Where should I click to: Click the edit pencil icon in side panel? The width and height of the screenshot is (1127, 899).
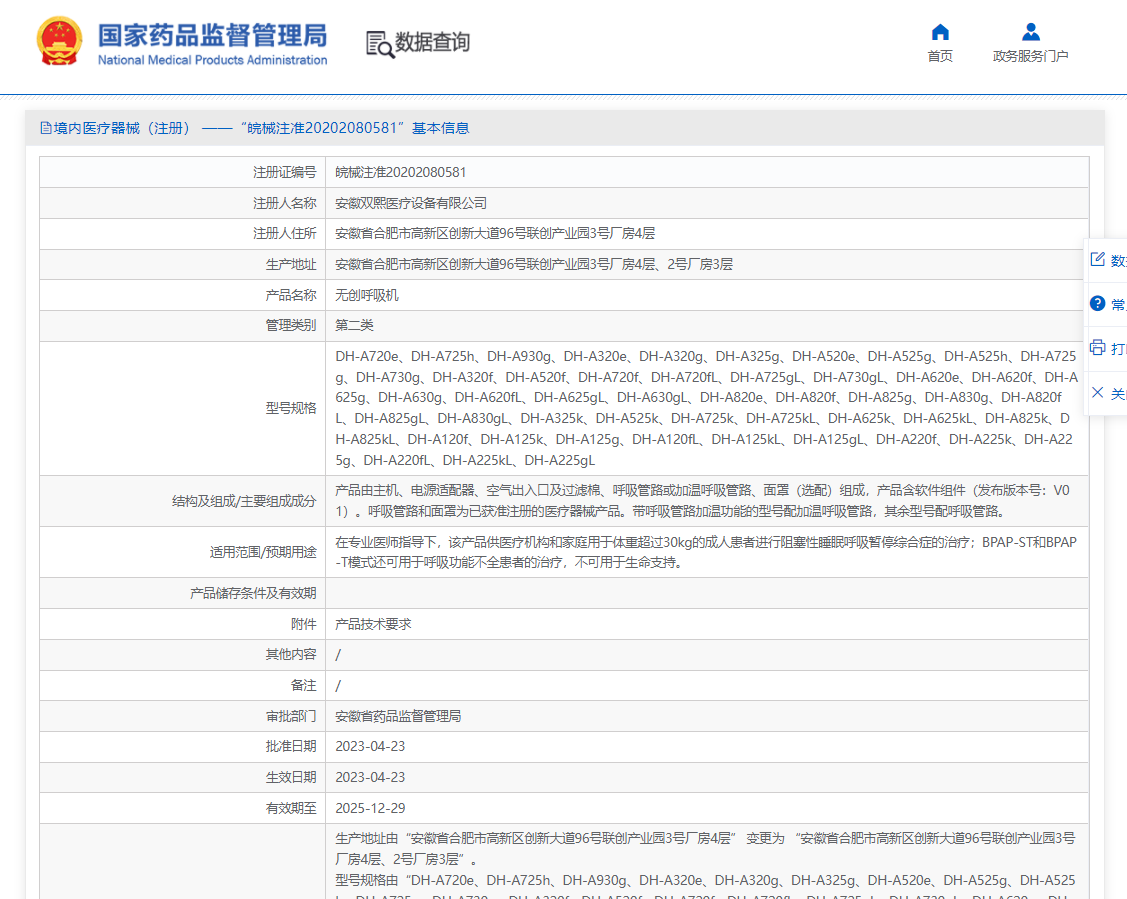[1098, 259]
